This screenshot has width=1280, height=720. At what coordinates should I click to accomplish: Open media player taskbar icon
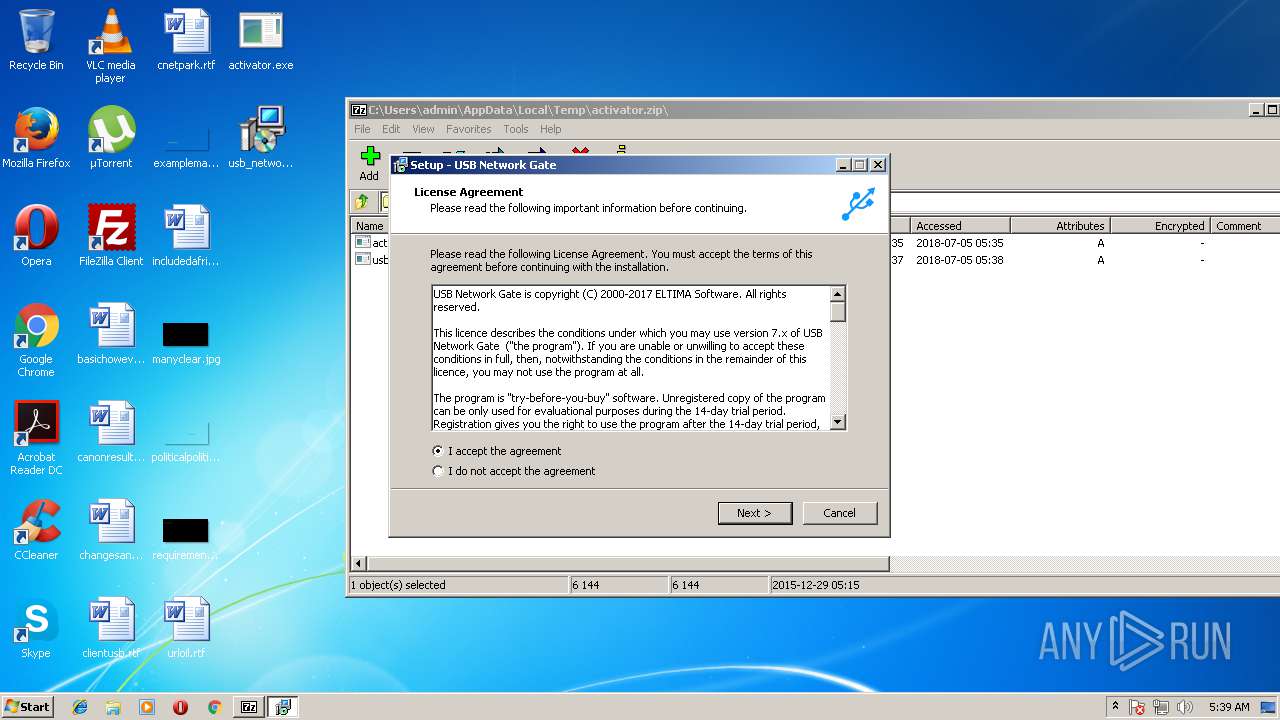pos(147,707)
